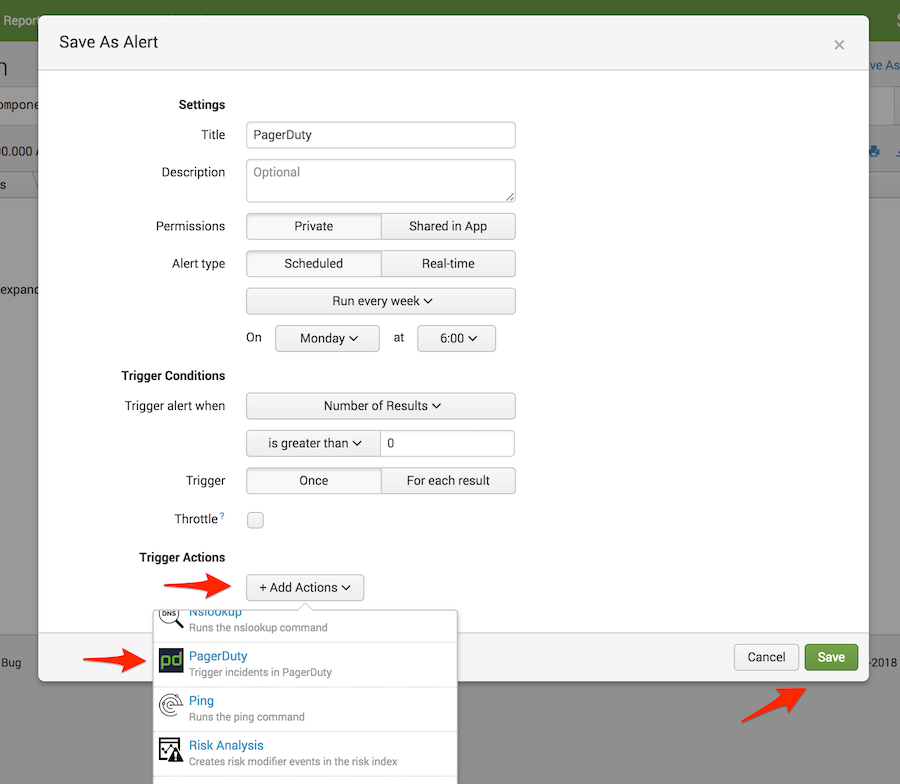Click the Risk Analysis icon
Viewport: 900px width, 784px height.
pos(171,750)
